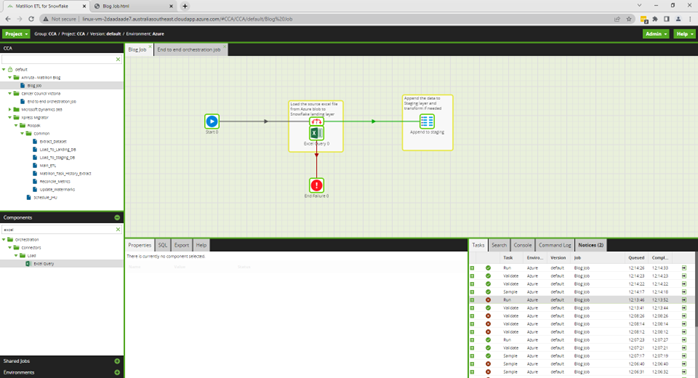
Task: Click success status icon of Sample queued 12:07:17
Action: pos(488,356)
